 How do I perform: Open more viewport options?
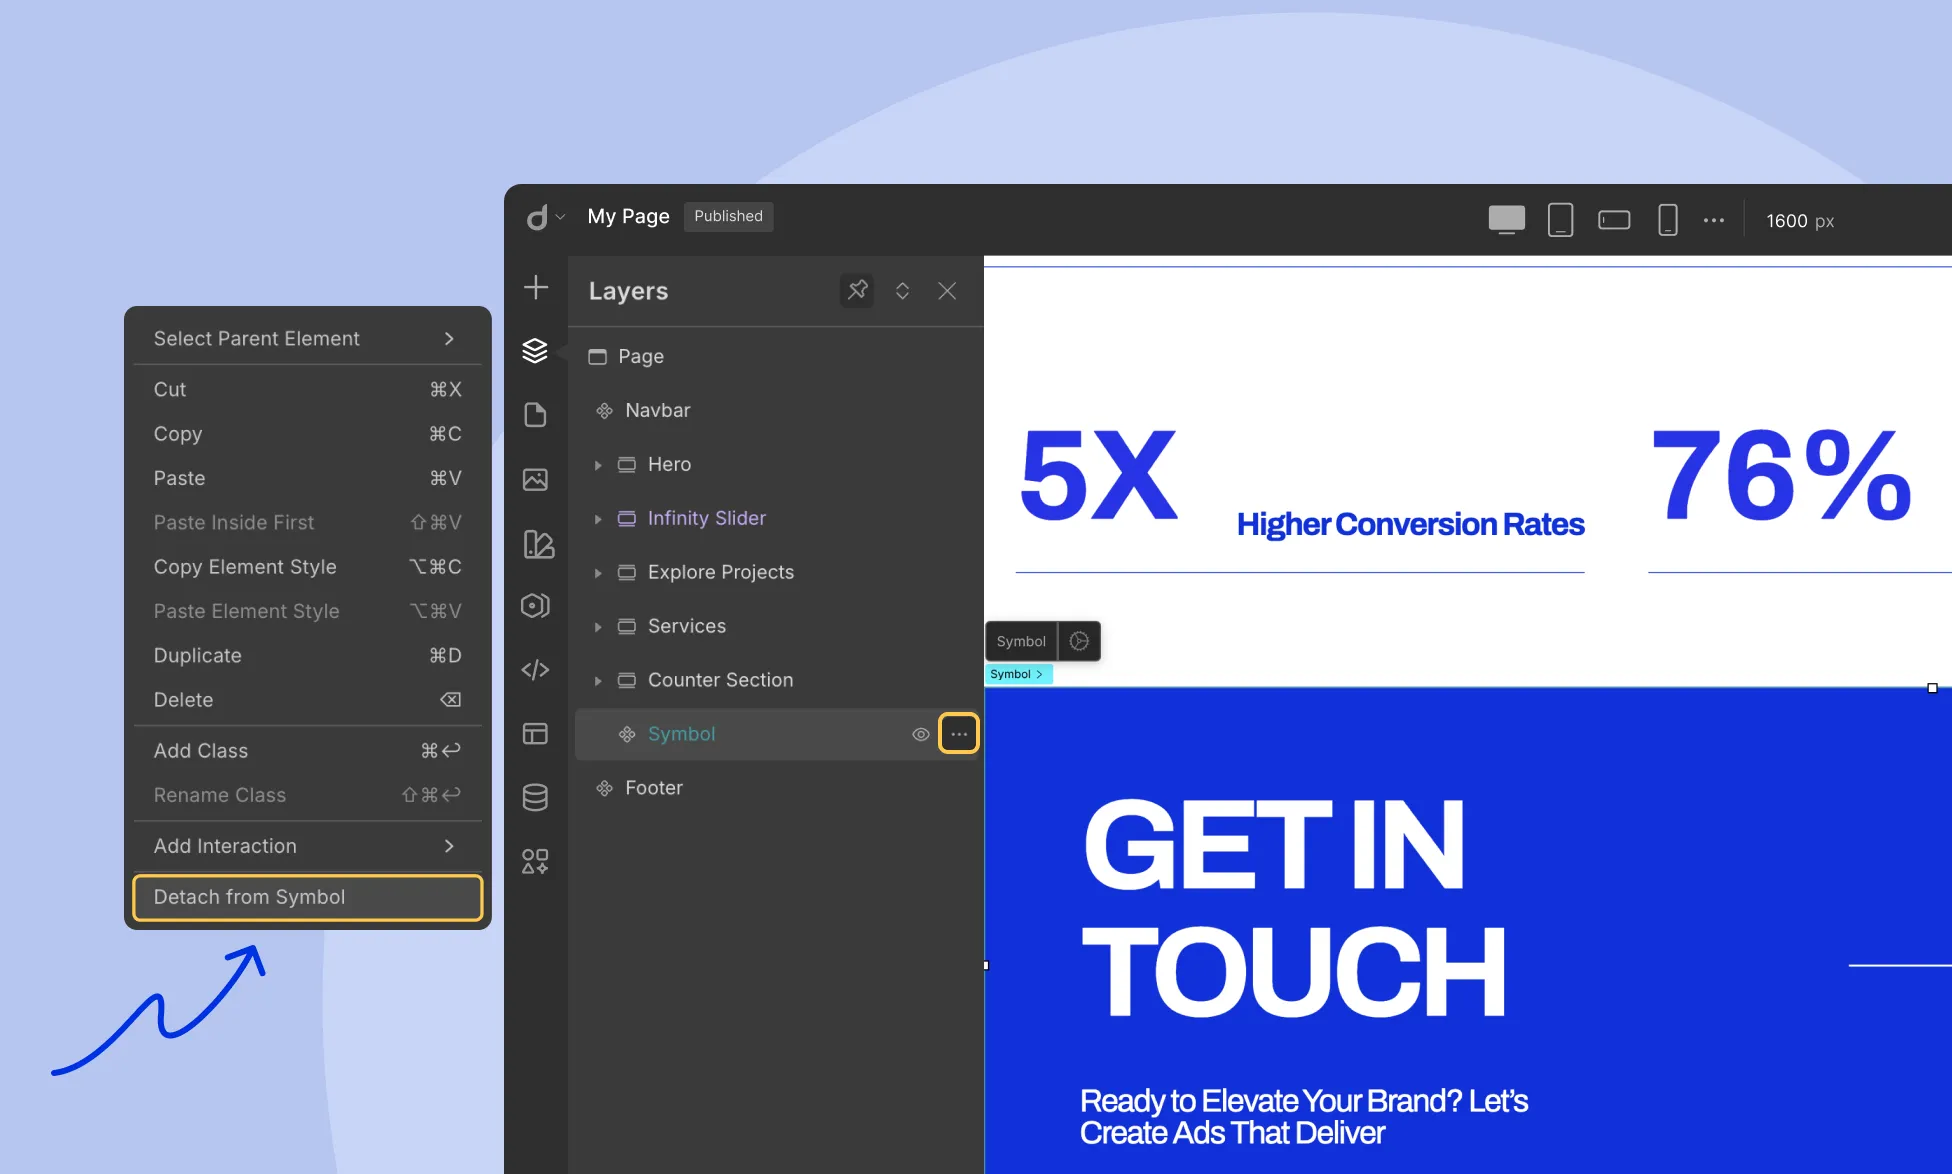1713,220
